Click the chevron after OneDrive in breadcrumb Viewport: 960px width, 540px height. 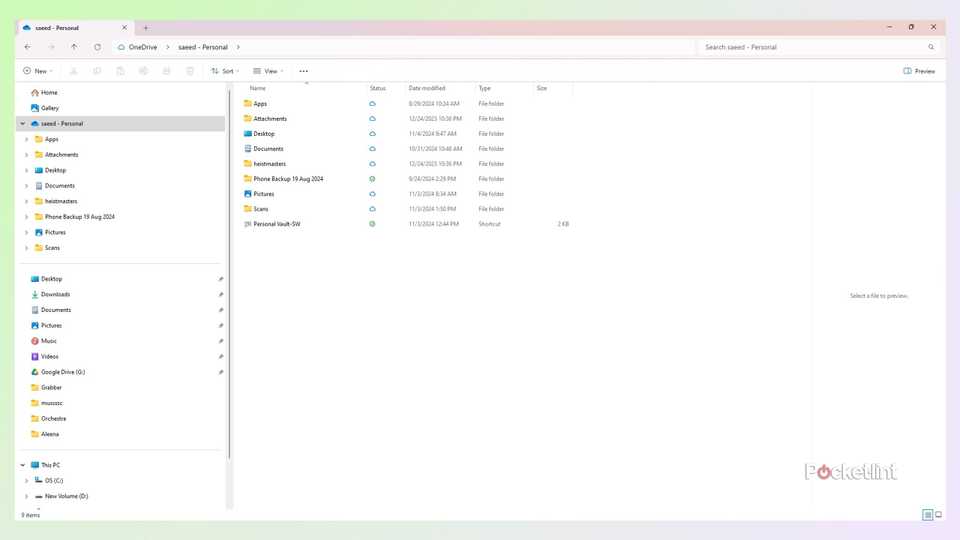tap(168, 47)
